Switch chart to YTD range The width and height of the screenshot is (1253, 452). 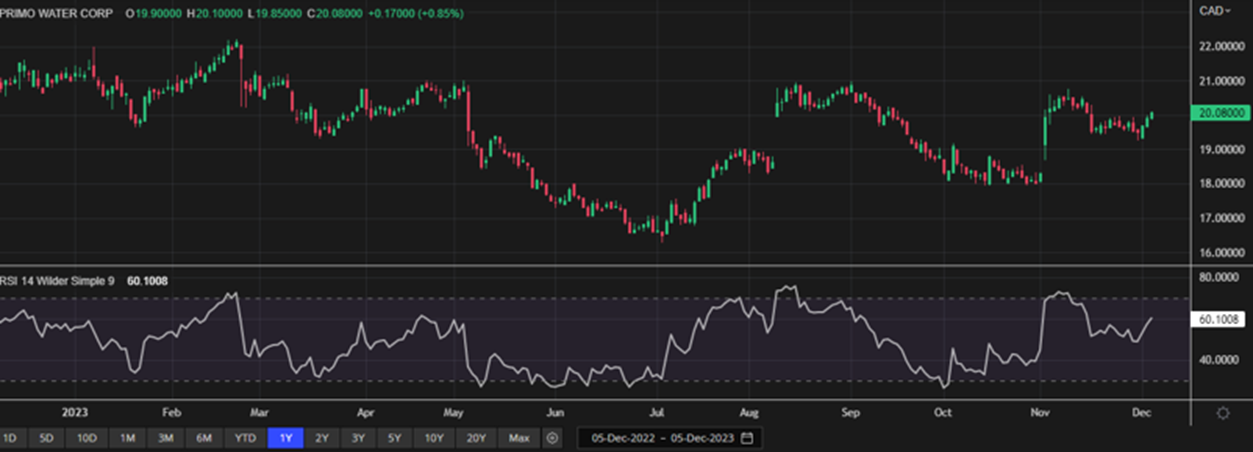(245, 438)
